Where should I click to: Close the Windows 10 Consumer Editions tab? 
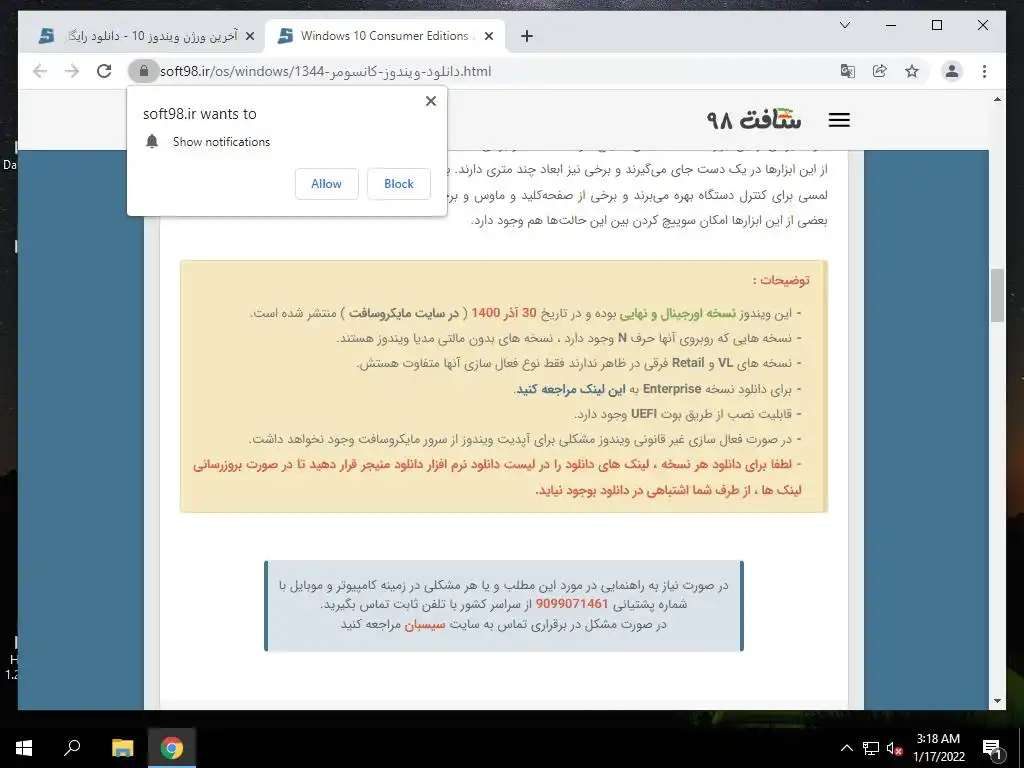click(x=488, y=37)
